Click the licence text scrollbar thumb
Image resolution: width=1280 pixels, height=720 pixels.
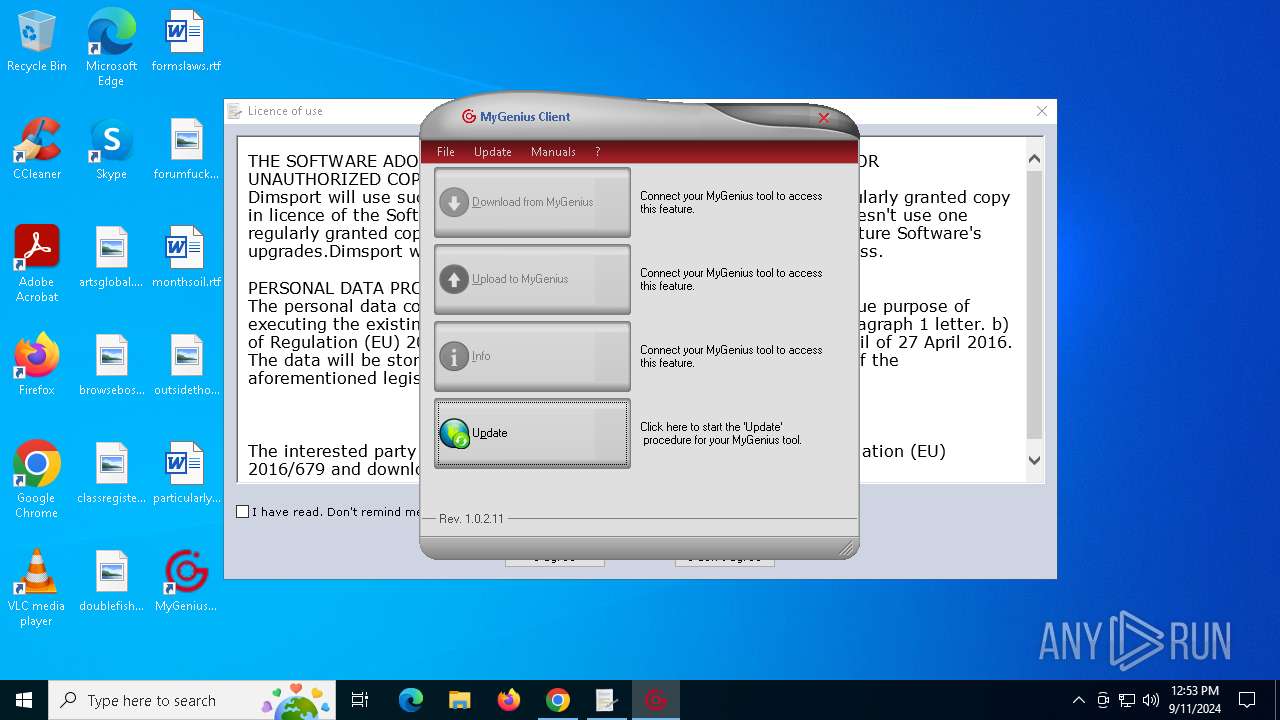[1034, 305]
